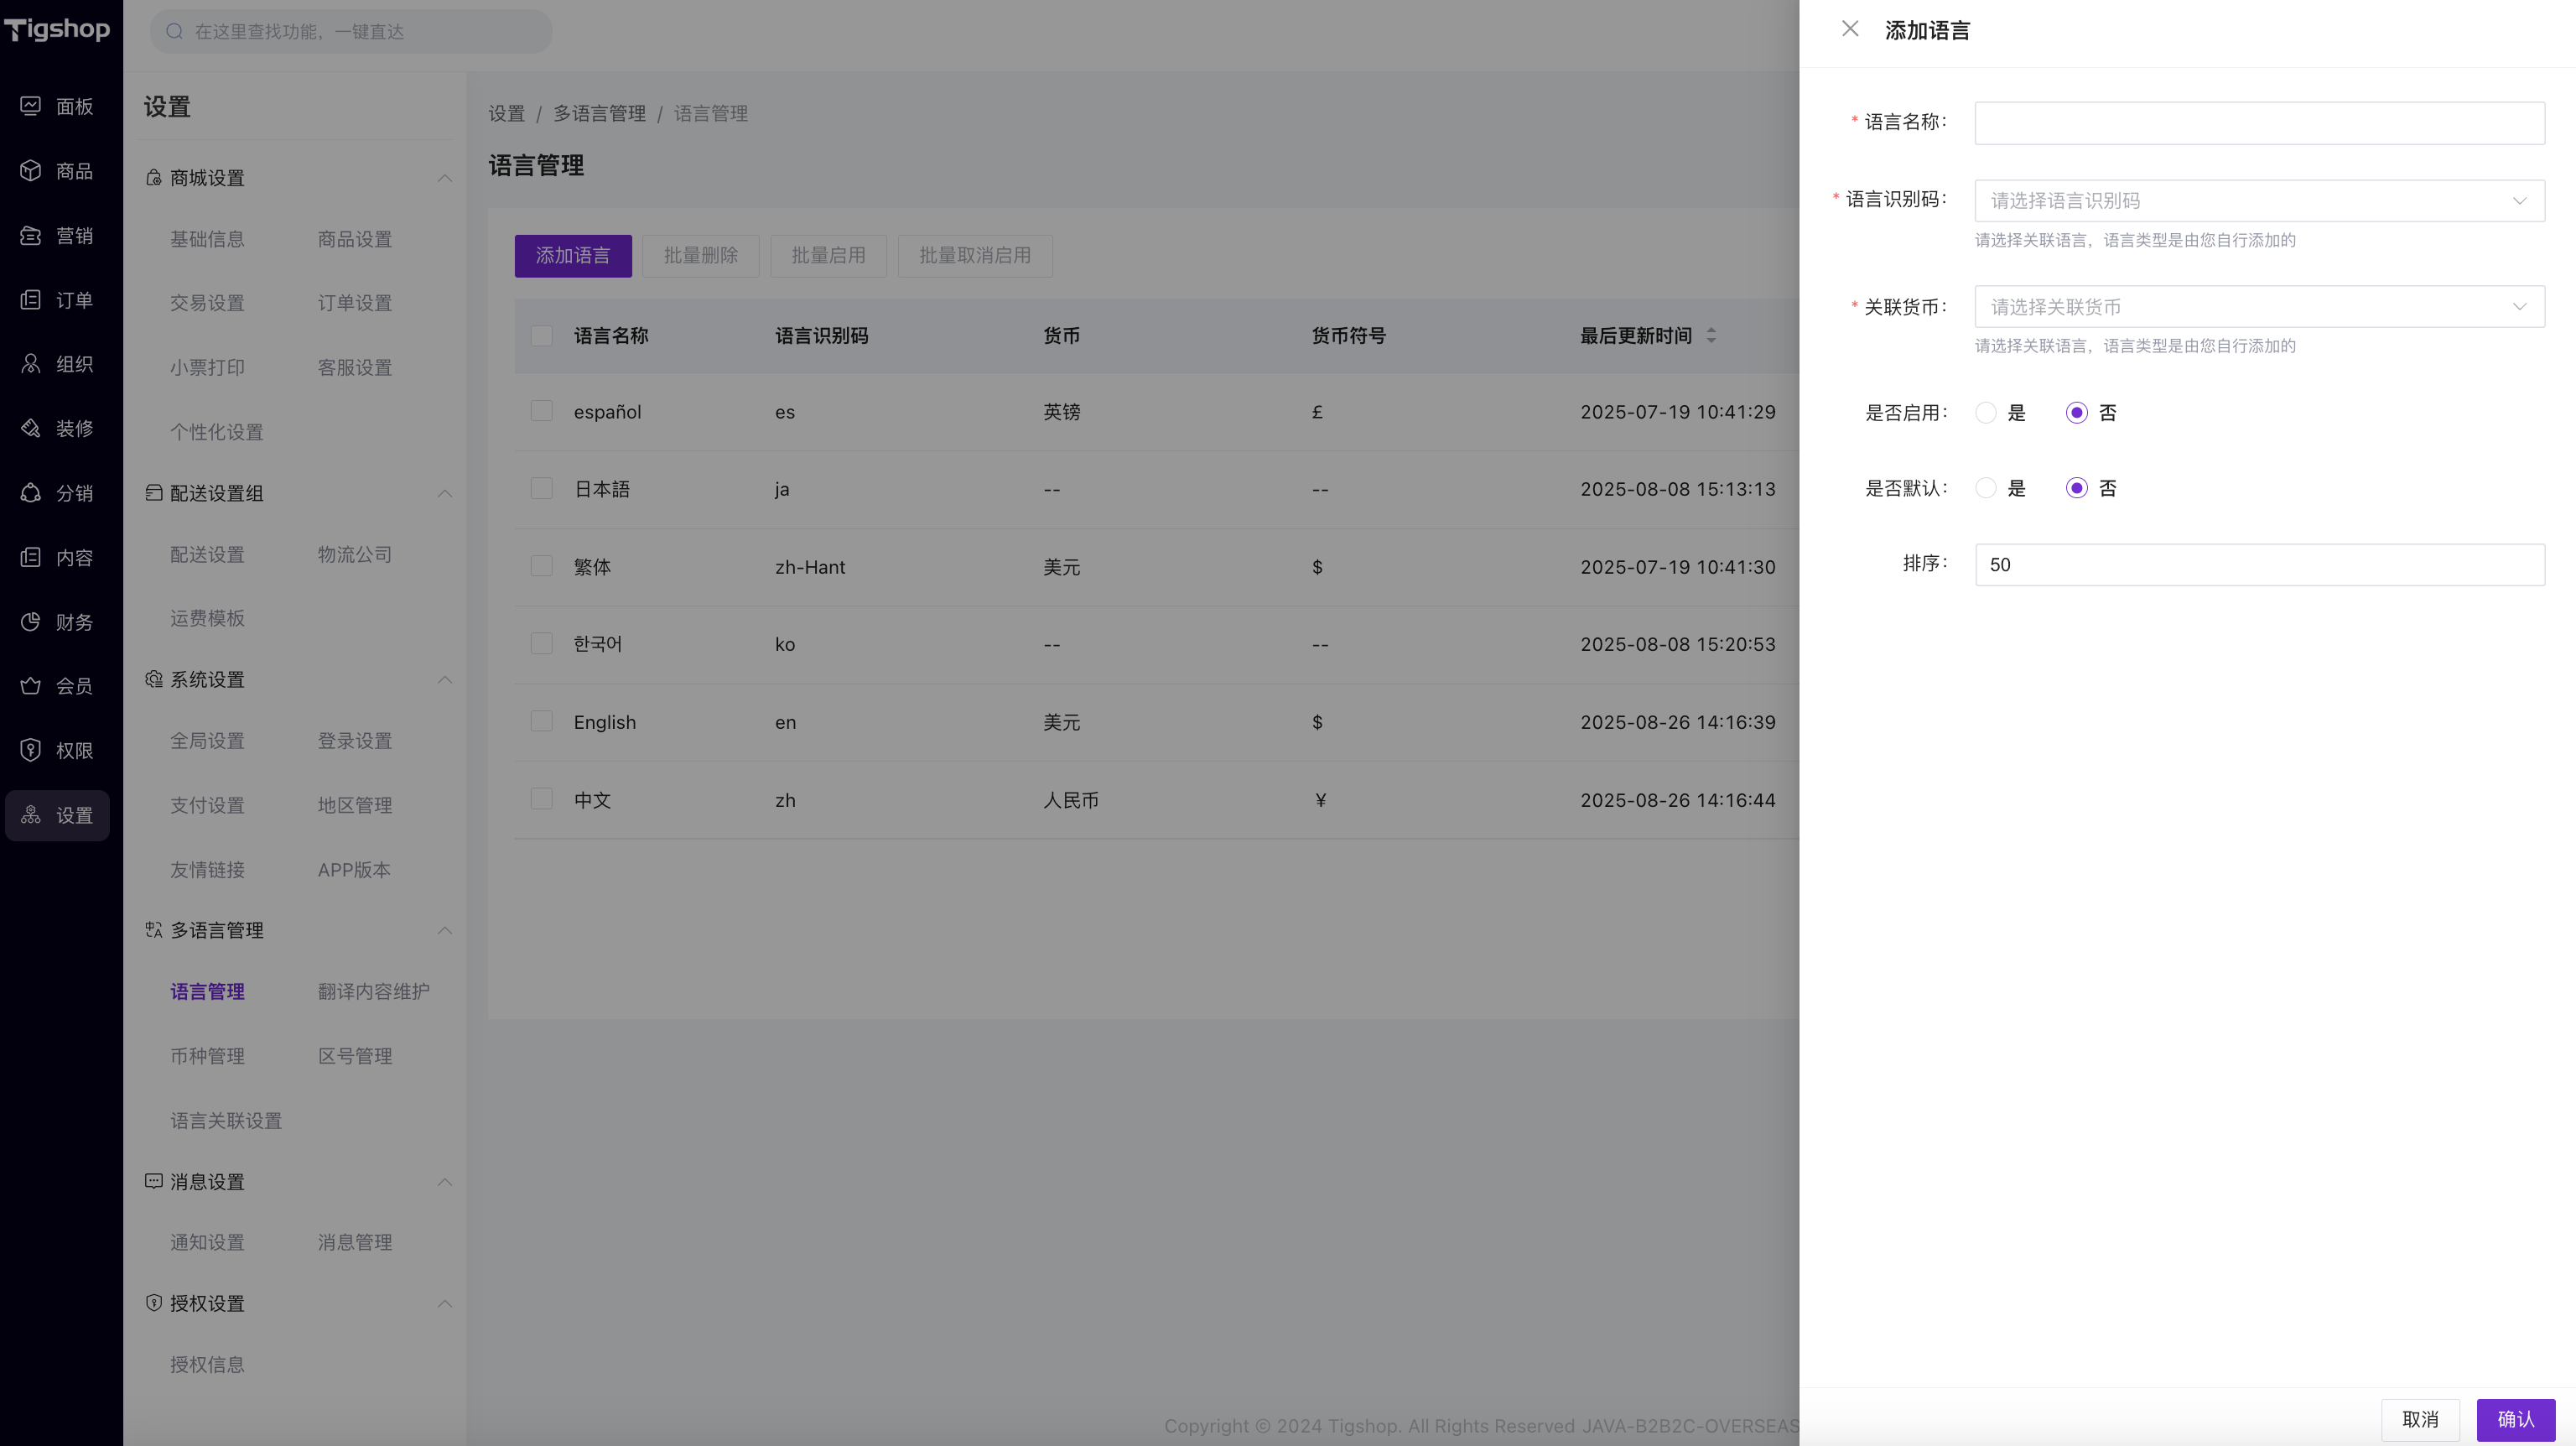Select 是 for 是否启用
The width and height of the screenshot is (2576, 1446).
[x=1986, y=413]
